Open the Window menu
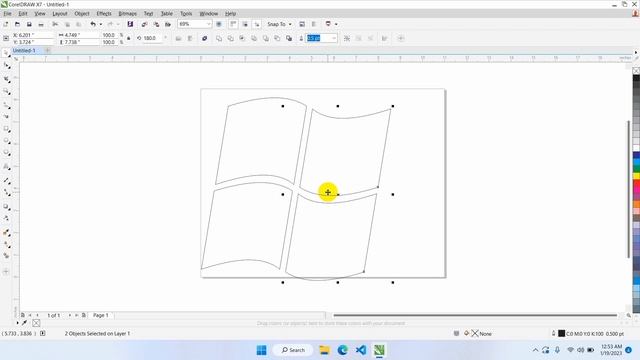This screenshot has height=360, width=640. pos(209,13)
